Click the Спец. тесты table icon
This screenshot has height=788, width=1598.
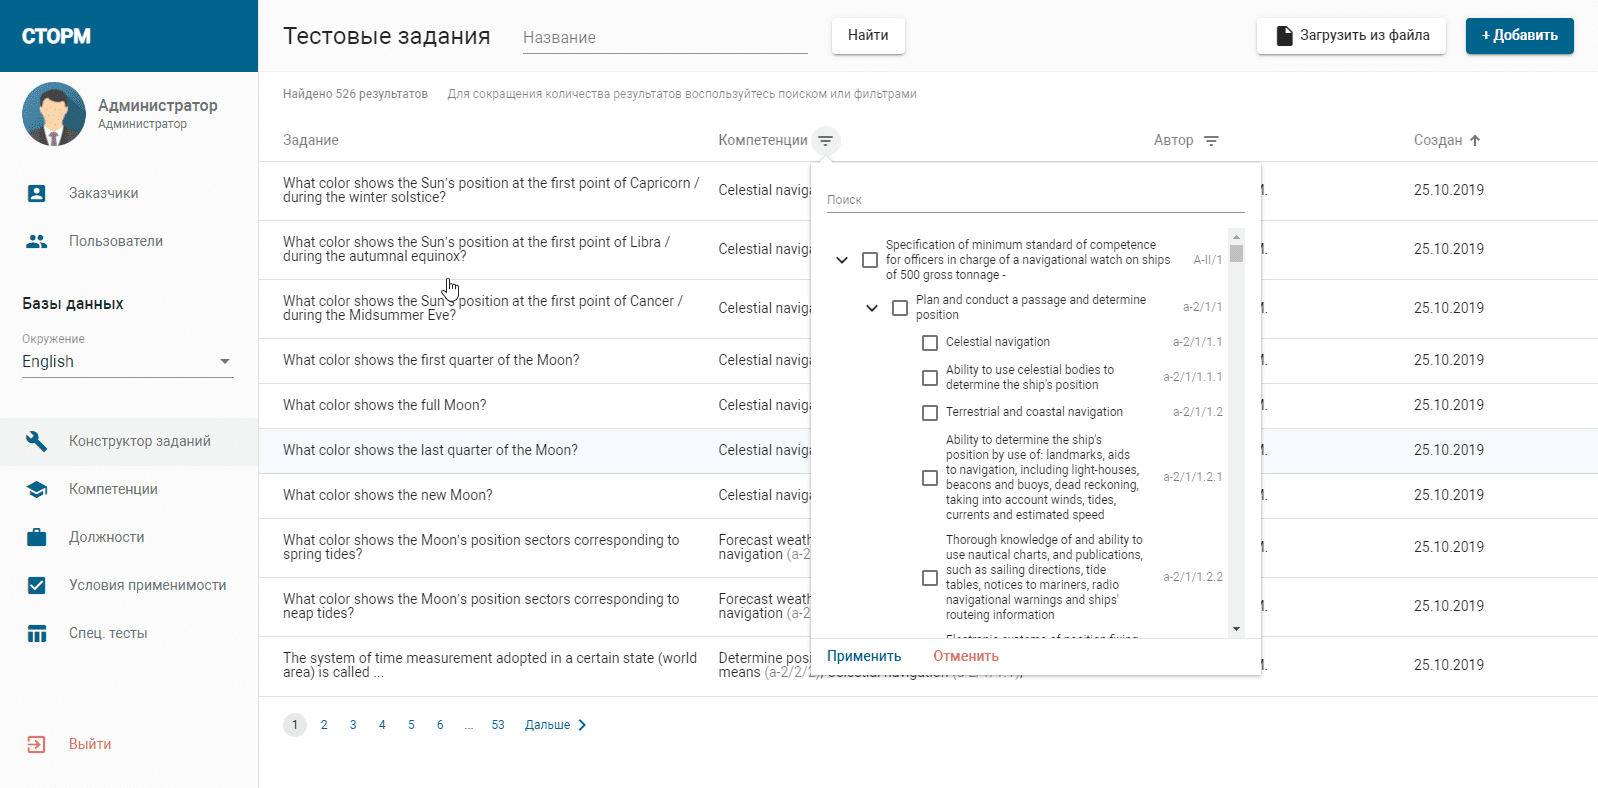coord(37,633)
